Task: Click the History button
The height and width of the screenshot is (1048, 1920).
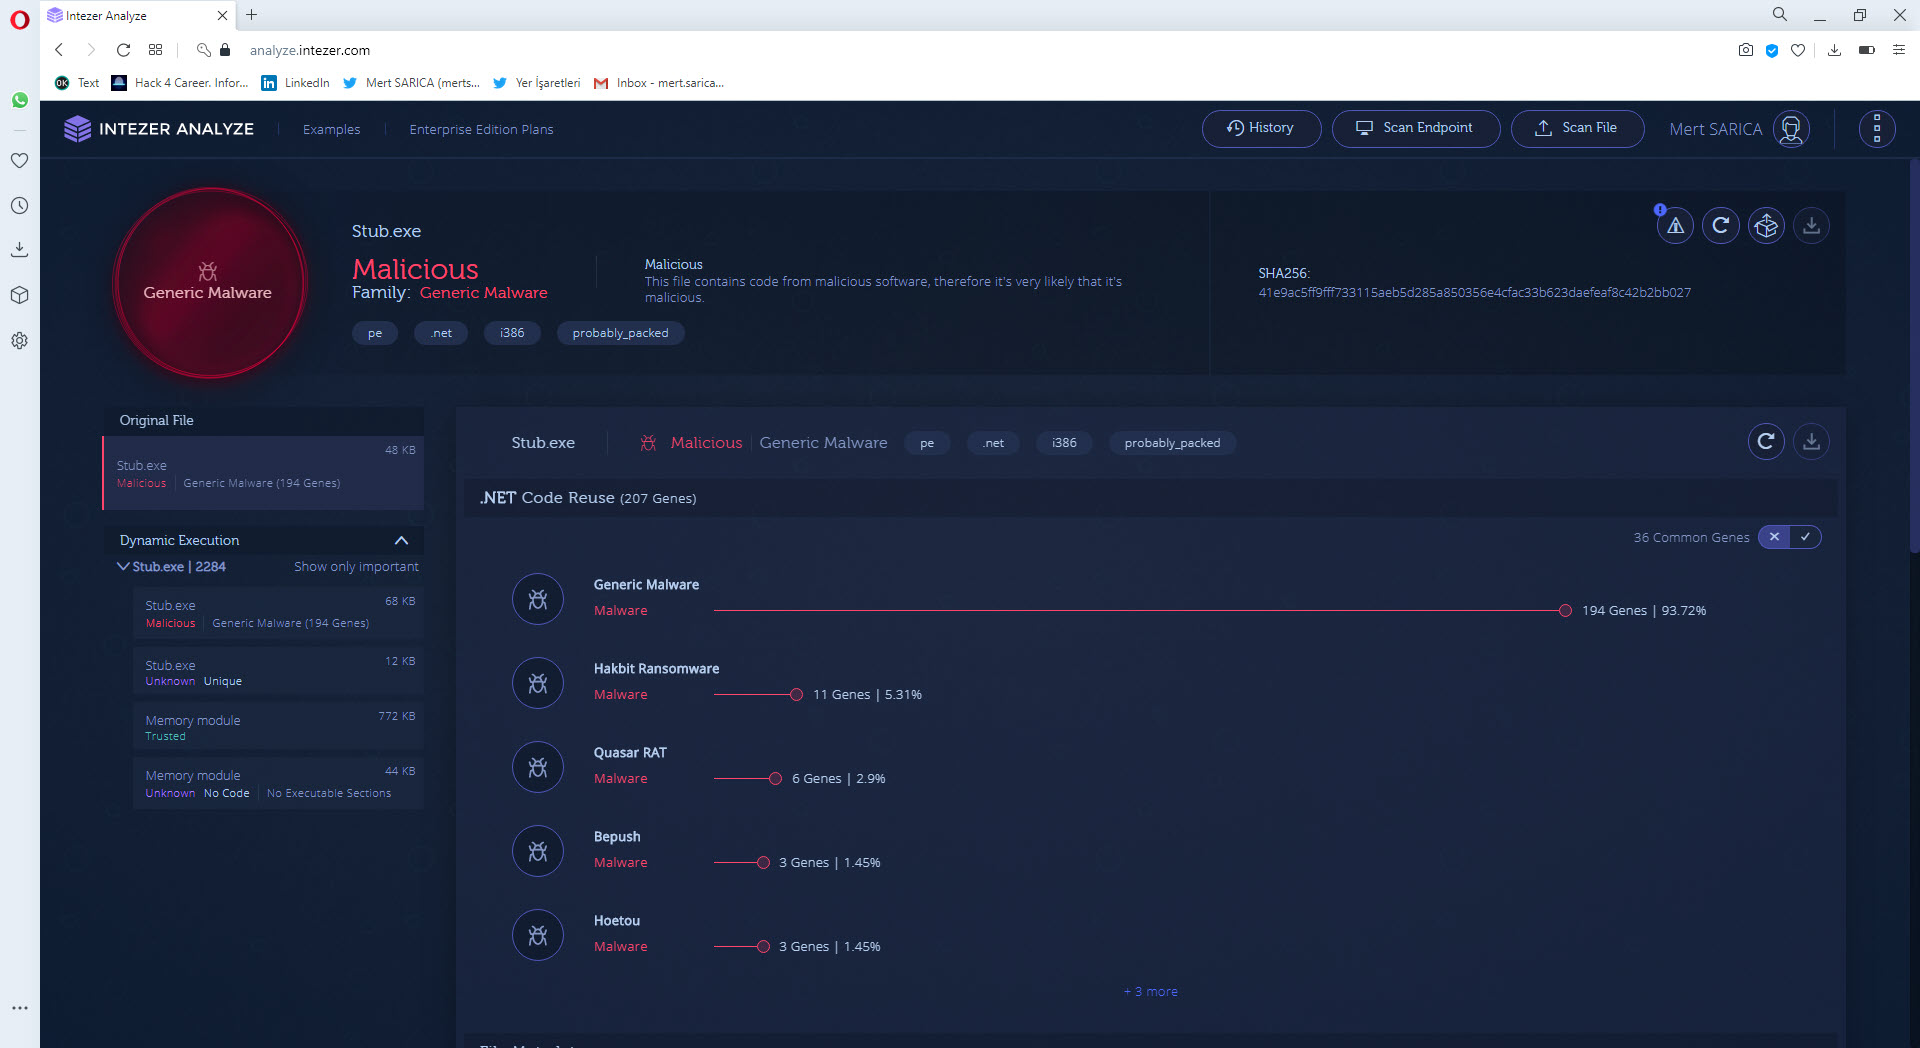Action: tap(1261, 128)
